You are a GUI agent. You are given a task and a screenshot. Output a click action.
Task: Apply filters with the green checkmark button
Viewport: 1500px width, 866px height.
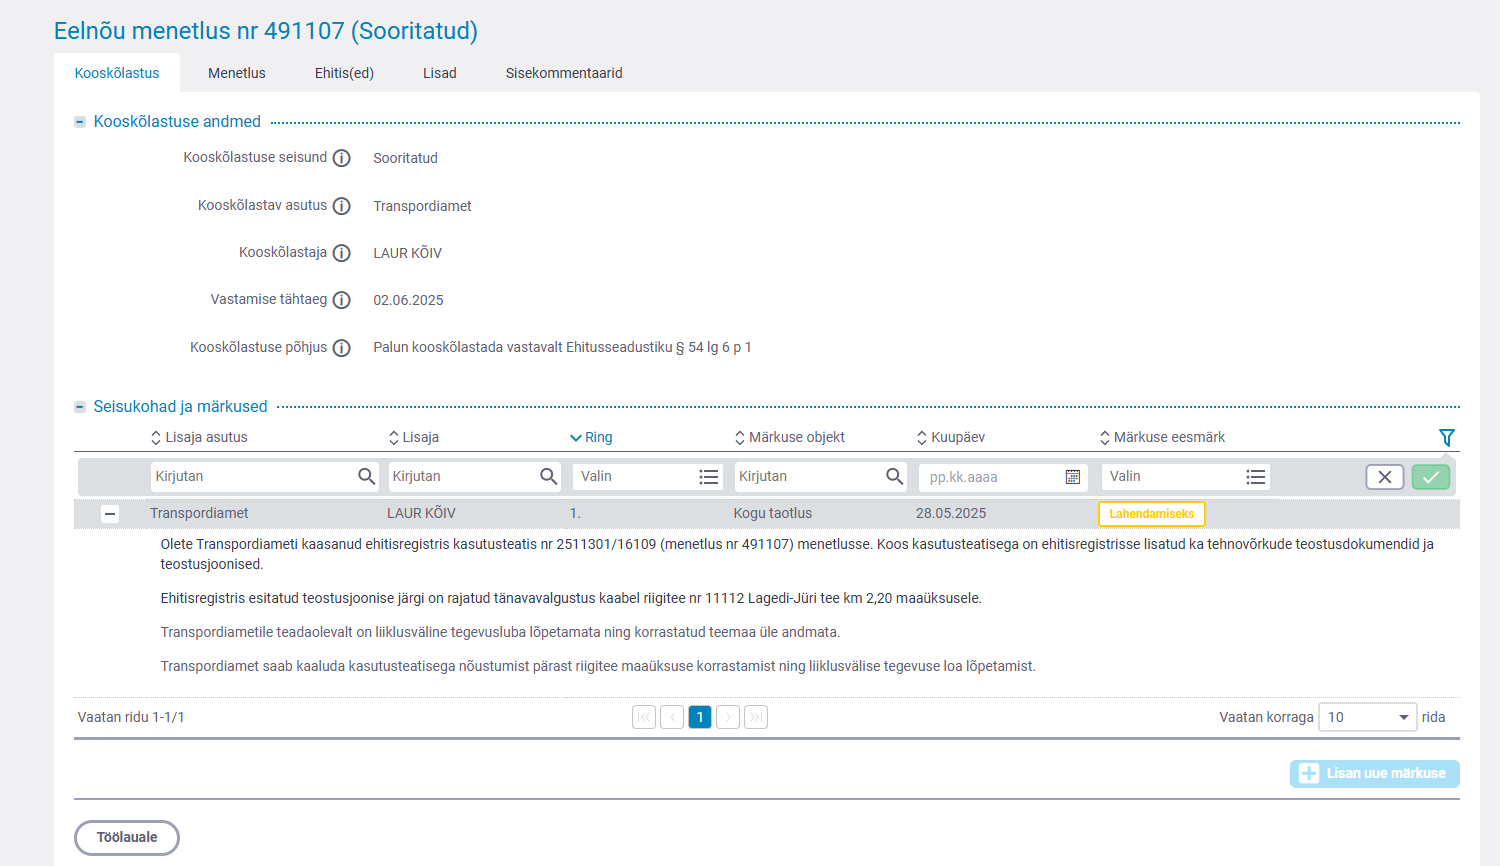coord(1431,477)
